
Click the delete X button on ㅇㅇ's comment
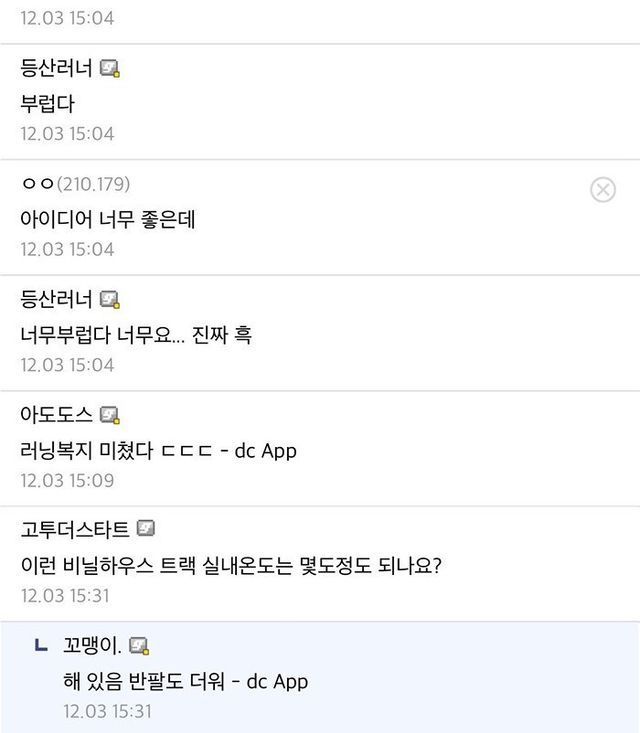click(x=603, y=188)
